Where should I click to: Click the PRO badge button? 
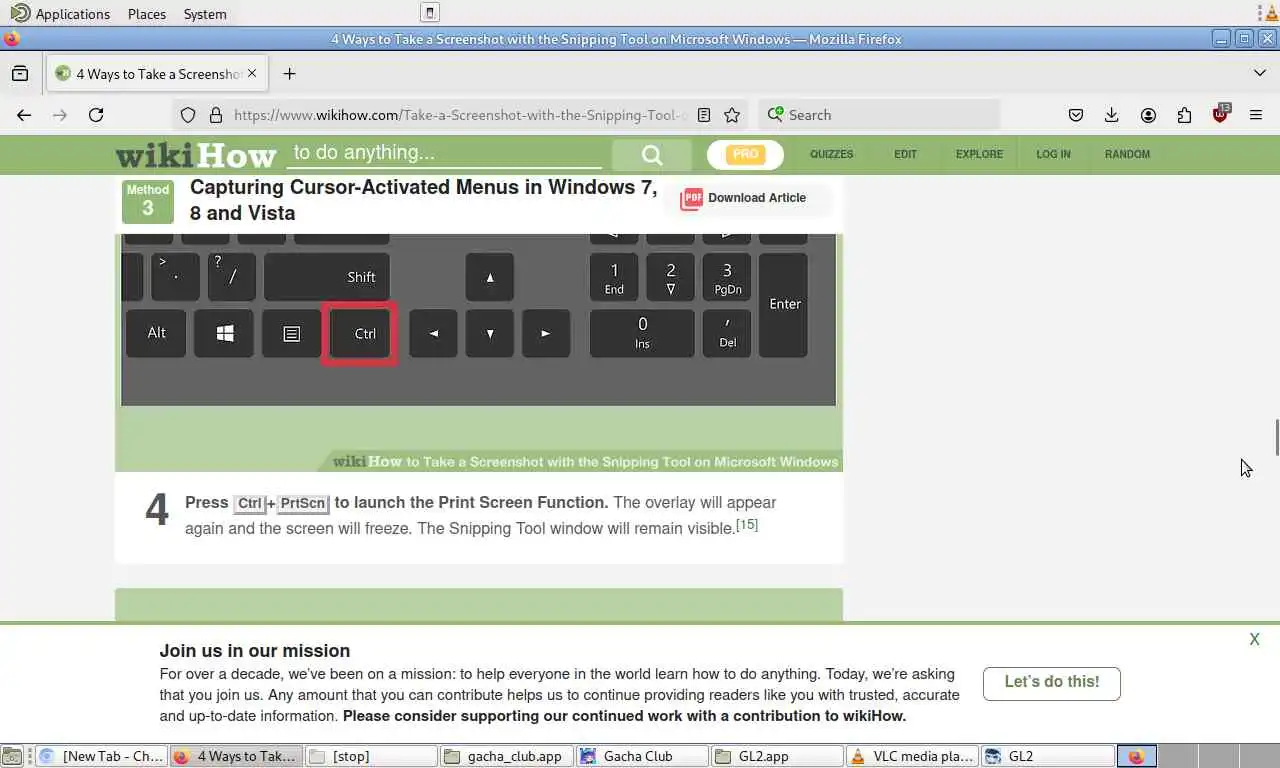pos(745,154)
